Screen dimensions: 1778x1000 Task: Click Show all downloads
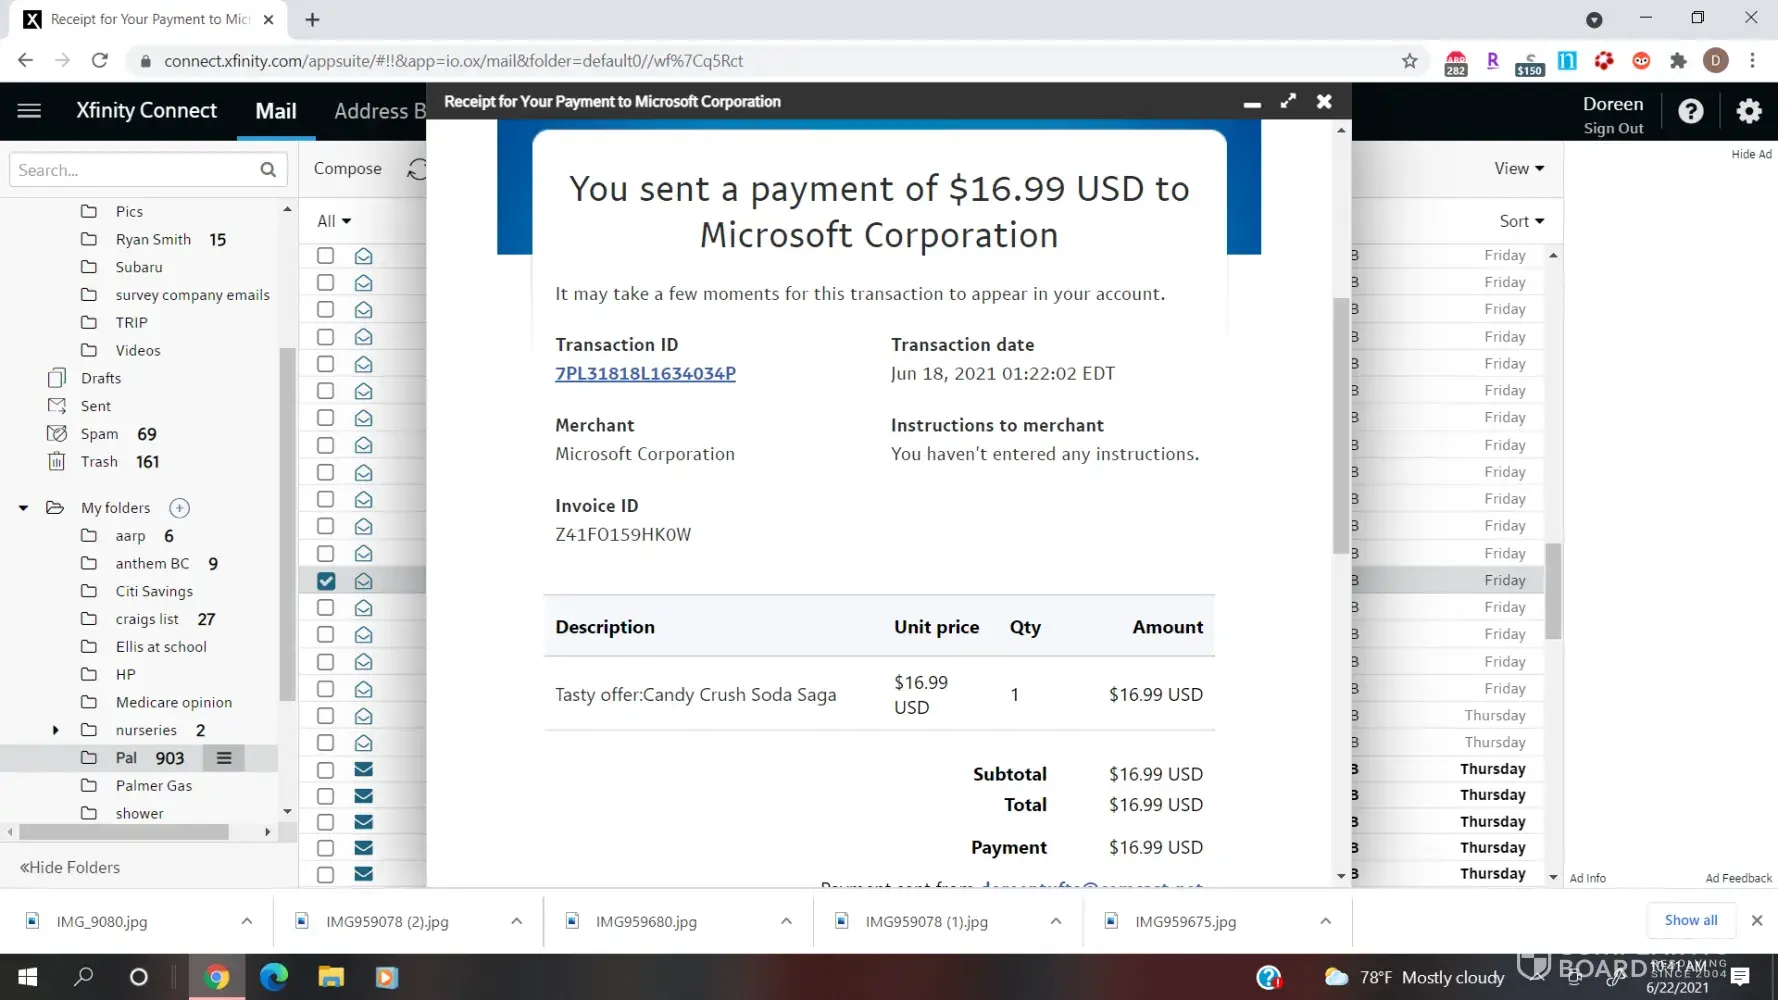point(1691,920)
